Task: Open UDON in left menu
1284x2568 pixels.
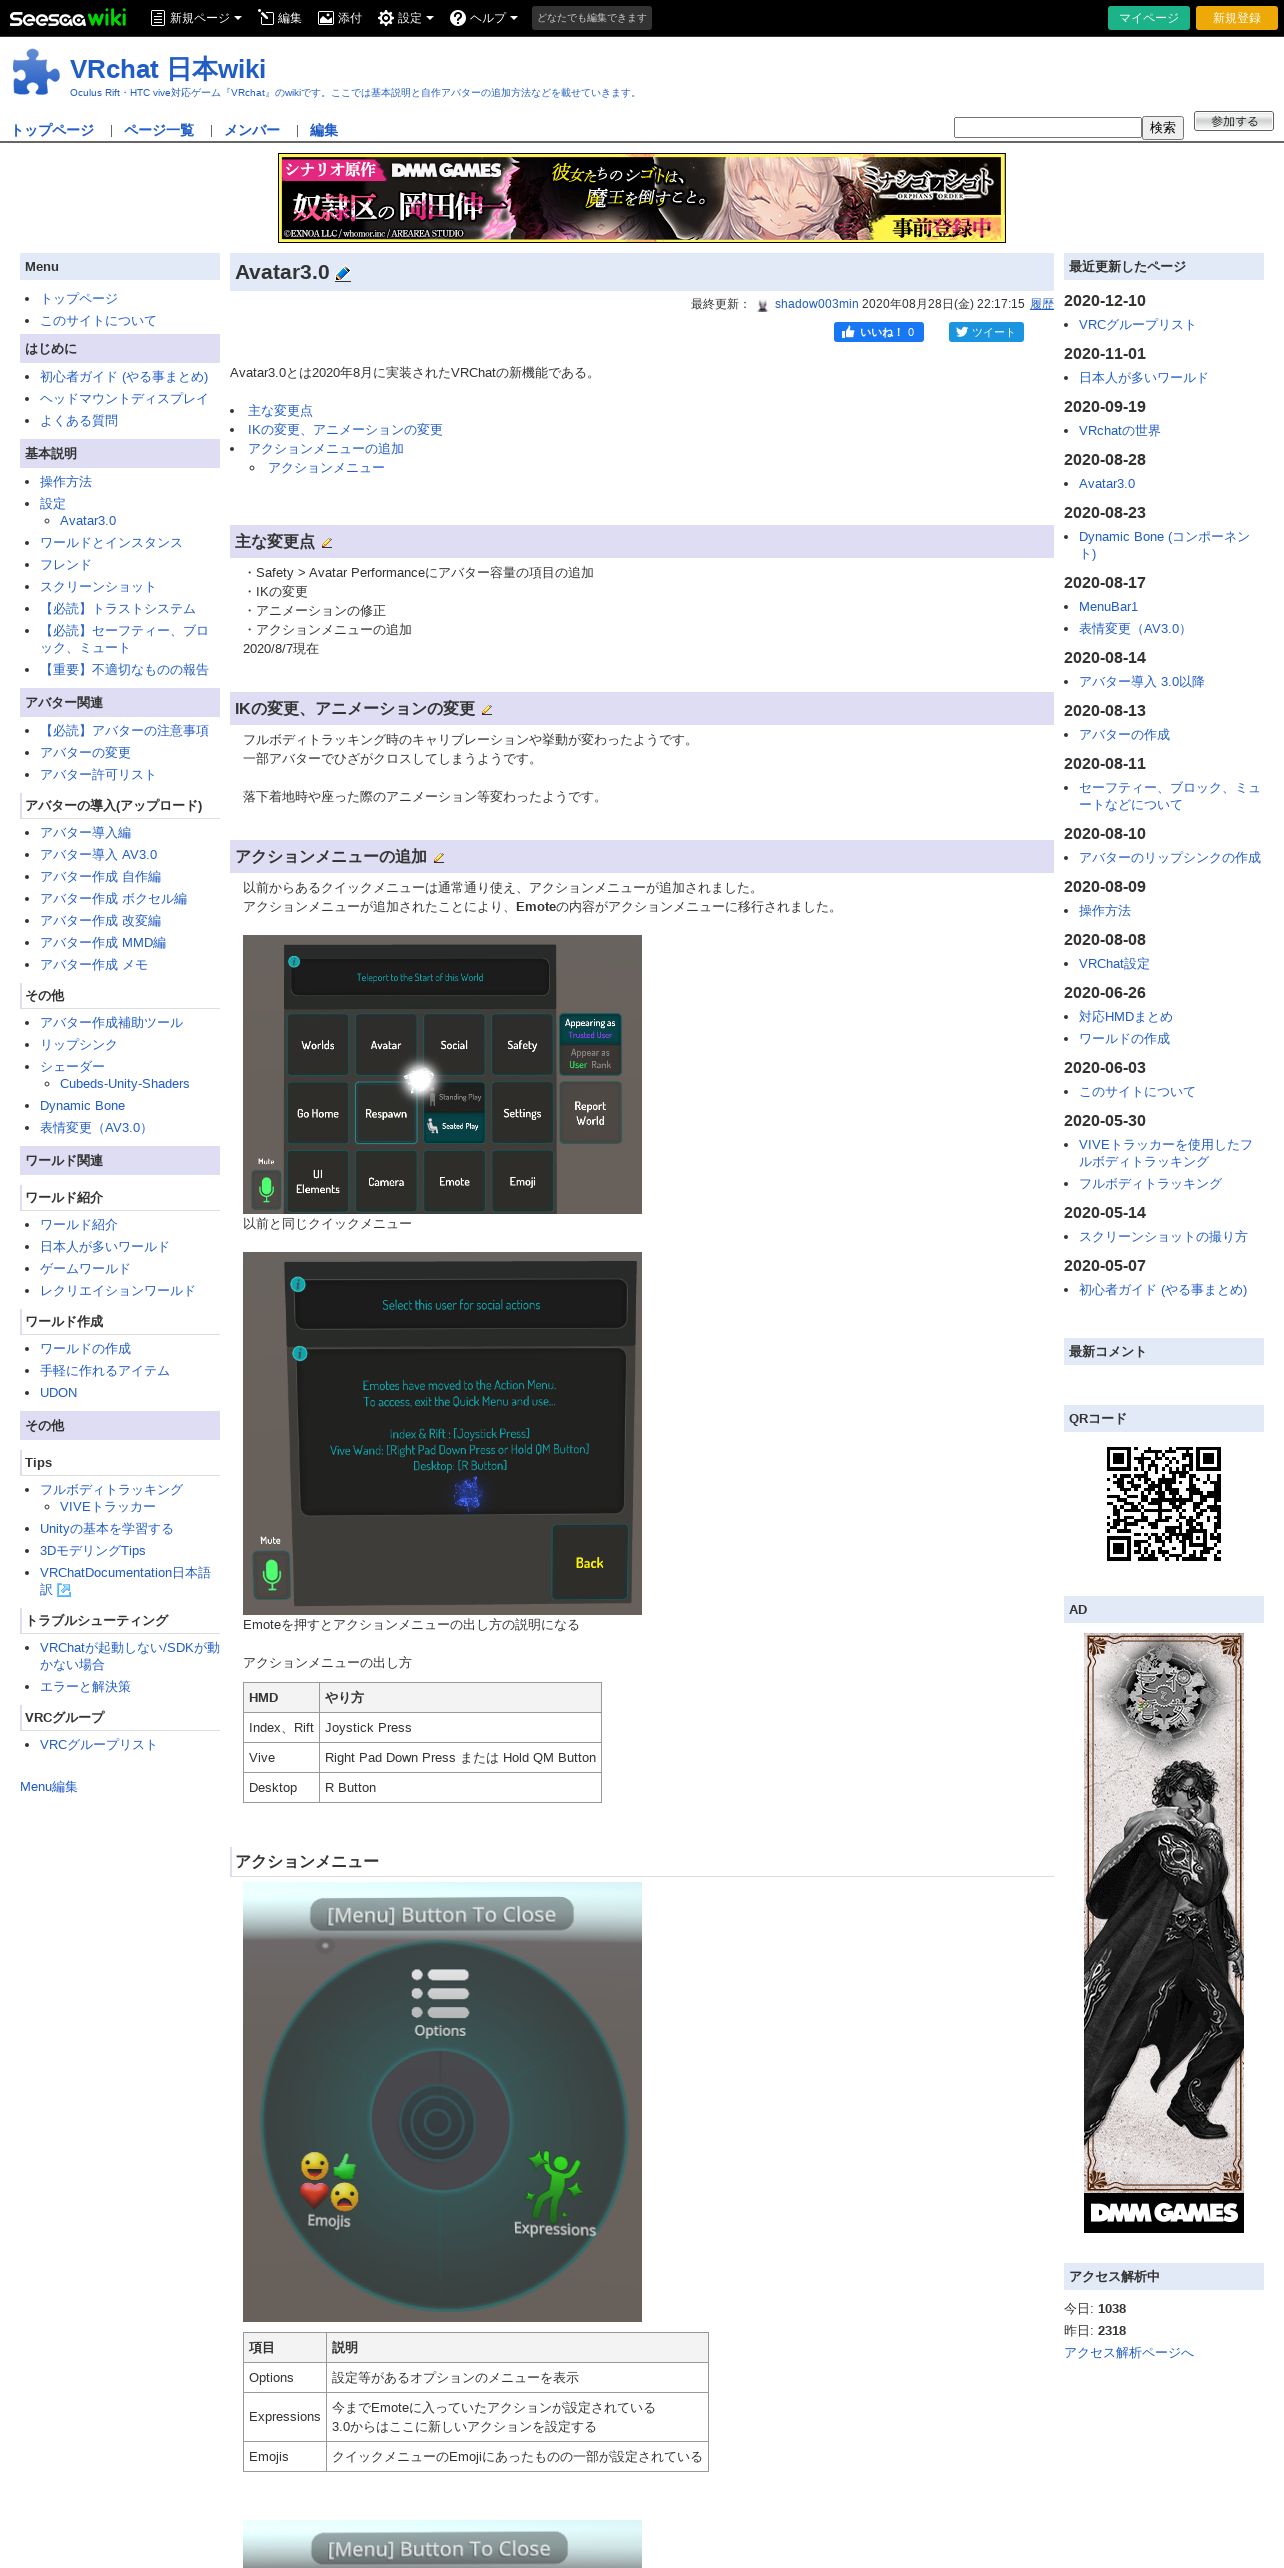Action: (58, 1393)
